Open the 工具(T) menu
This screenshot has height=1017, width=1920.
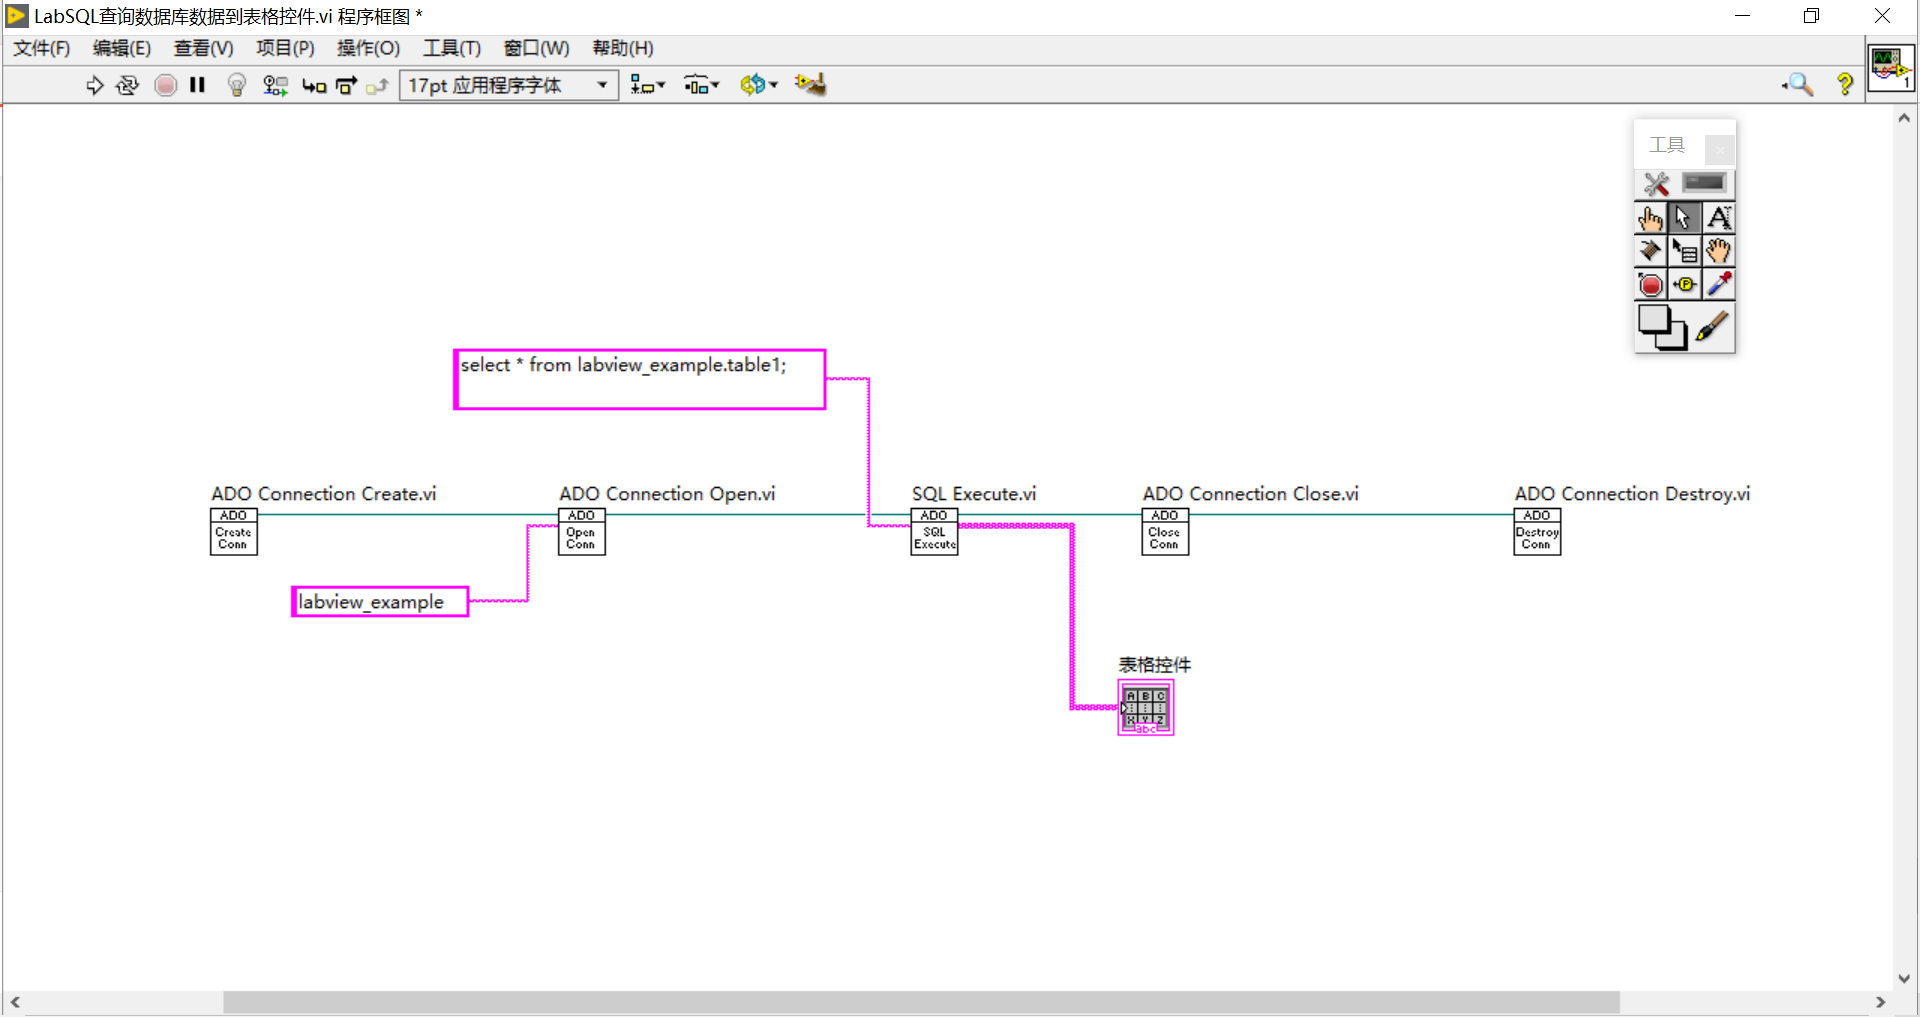tap(452, 48)
